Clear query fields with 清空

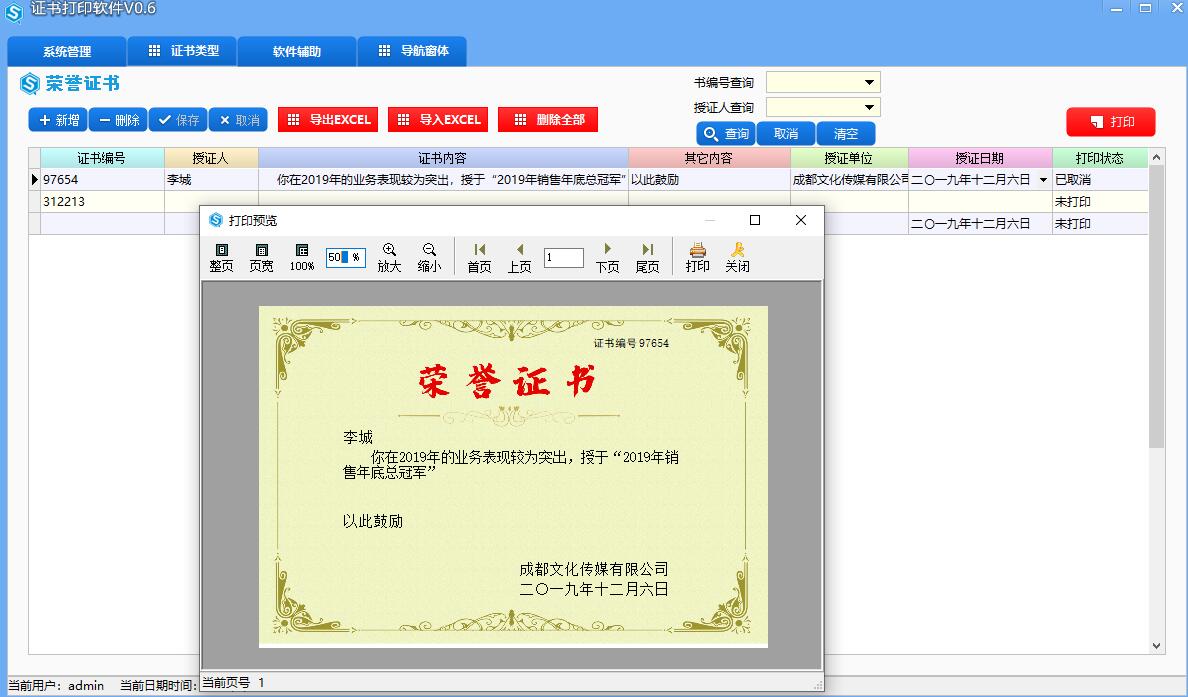tap(846, 134)
